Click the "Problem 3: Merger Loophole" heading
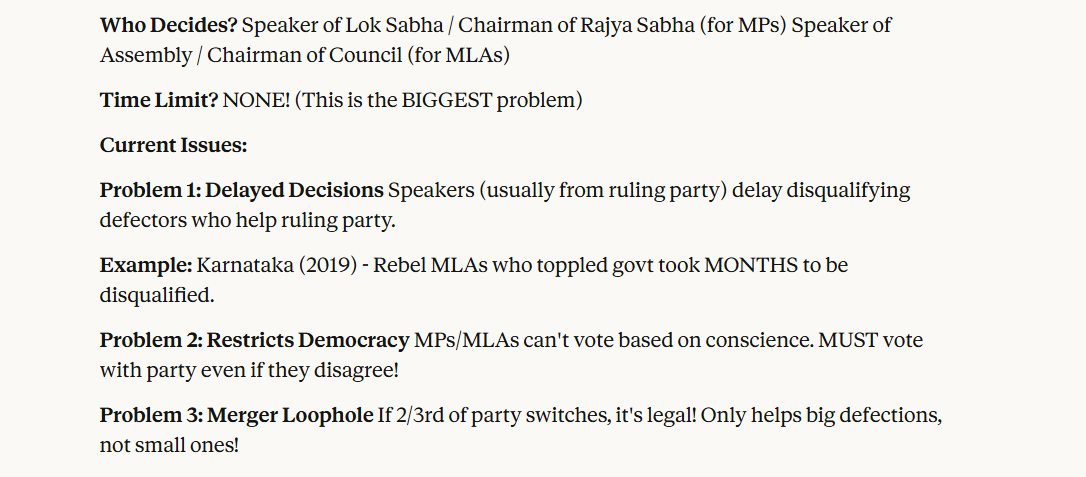 point(236,415)
